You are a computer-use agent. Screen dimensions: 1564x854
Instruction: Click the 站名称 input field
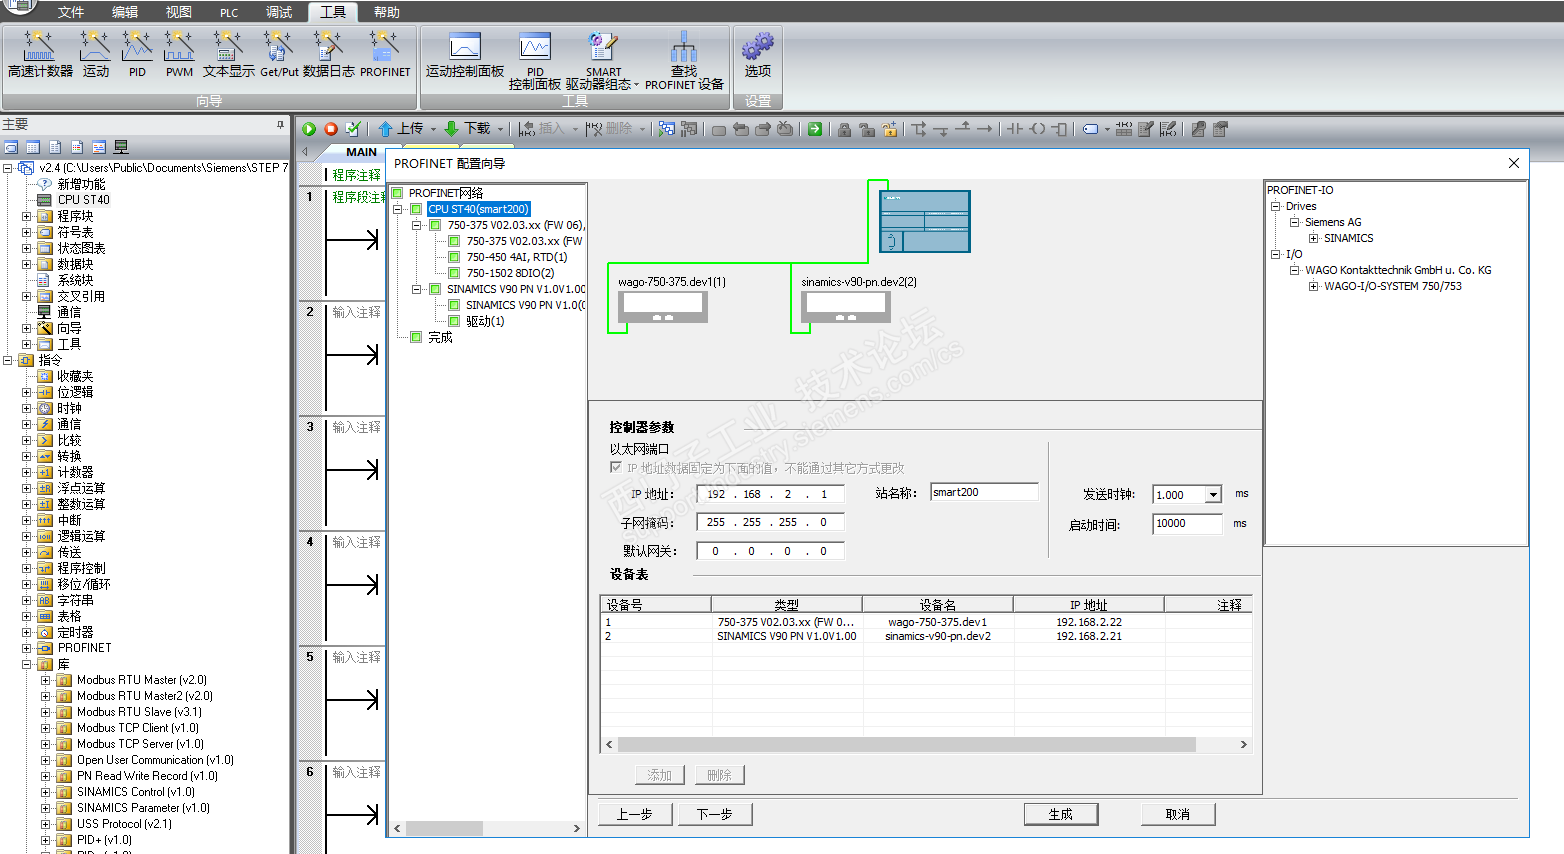point(984,492)
